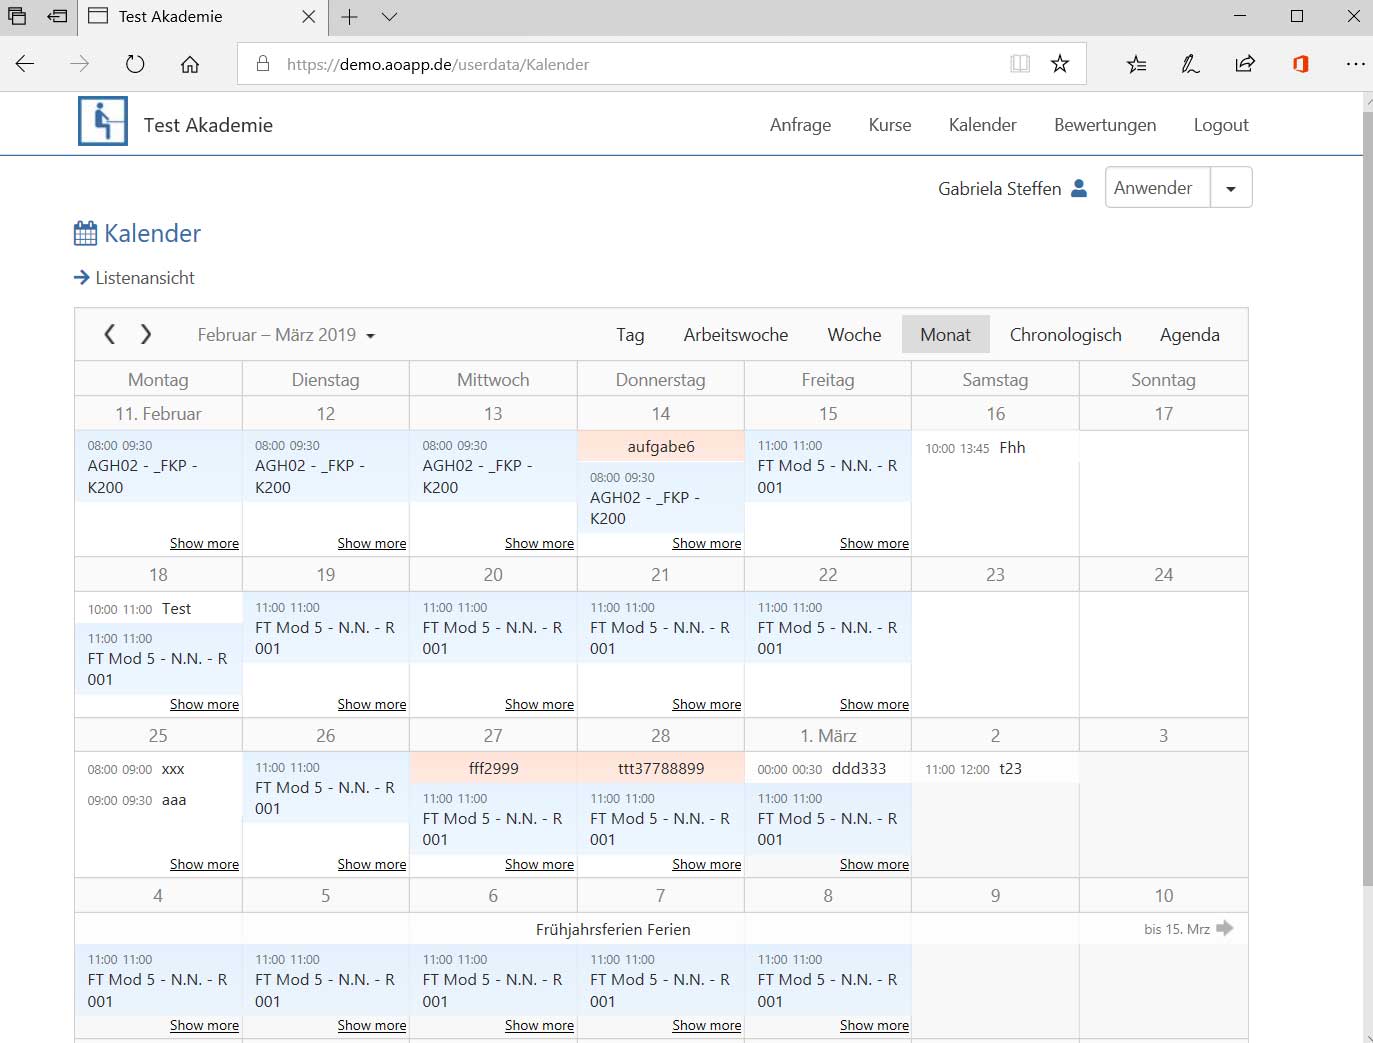This screenshot has height=1043, width=1373.
Task: Select the Monat view
Action: [946, 335]
